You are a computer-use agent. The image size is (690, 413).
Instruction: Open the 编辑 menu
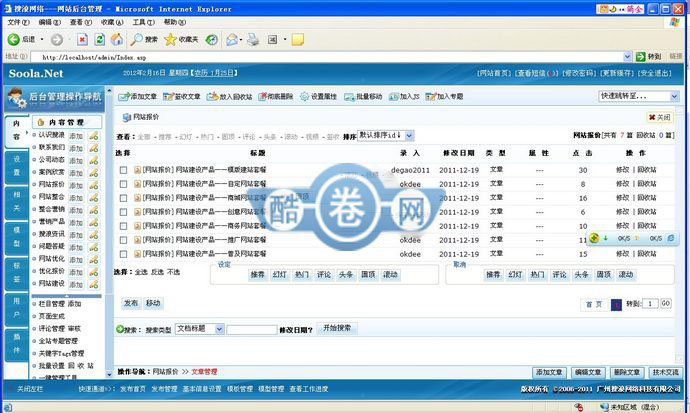[x=49, y=22]
